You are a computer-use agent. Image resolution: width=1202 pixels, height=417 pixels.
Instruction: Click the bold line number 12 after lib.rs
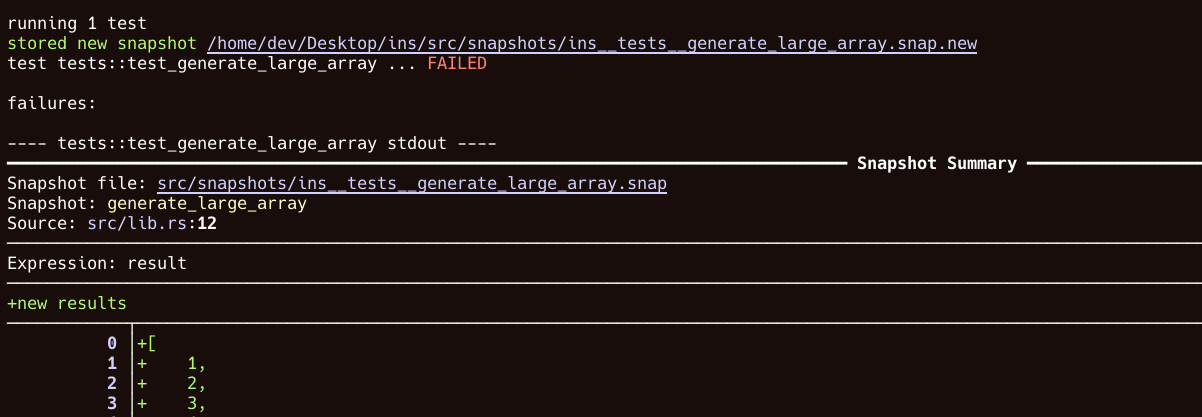click(x=207, y=224)
